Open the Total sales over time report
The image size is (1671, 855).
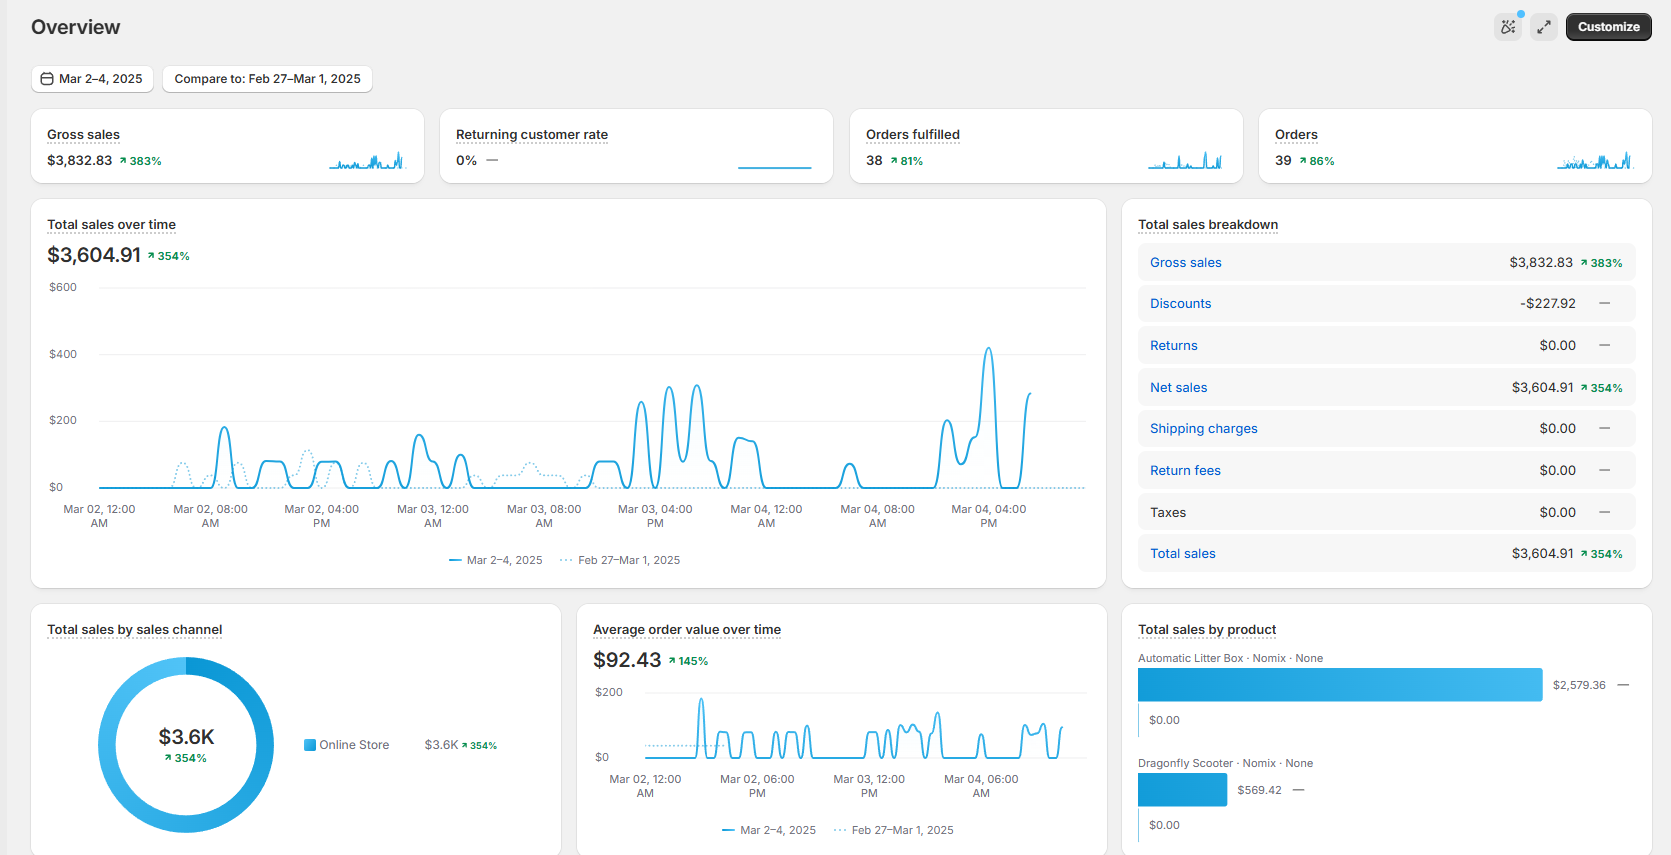111,225
